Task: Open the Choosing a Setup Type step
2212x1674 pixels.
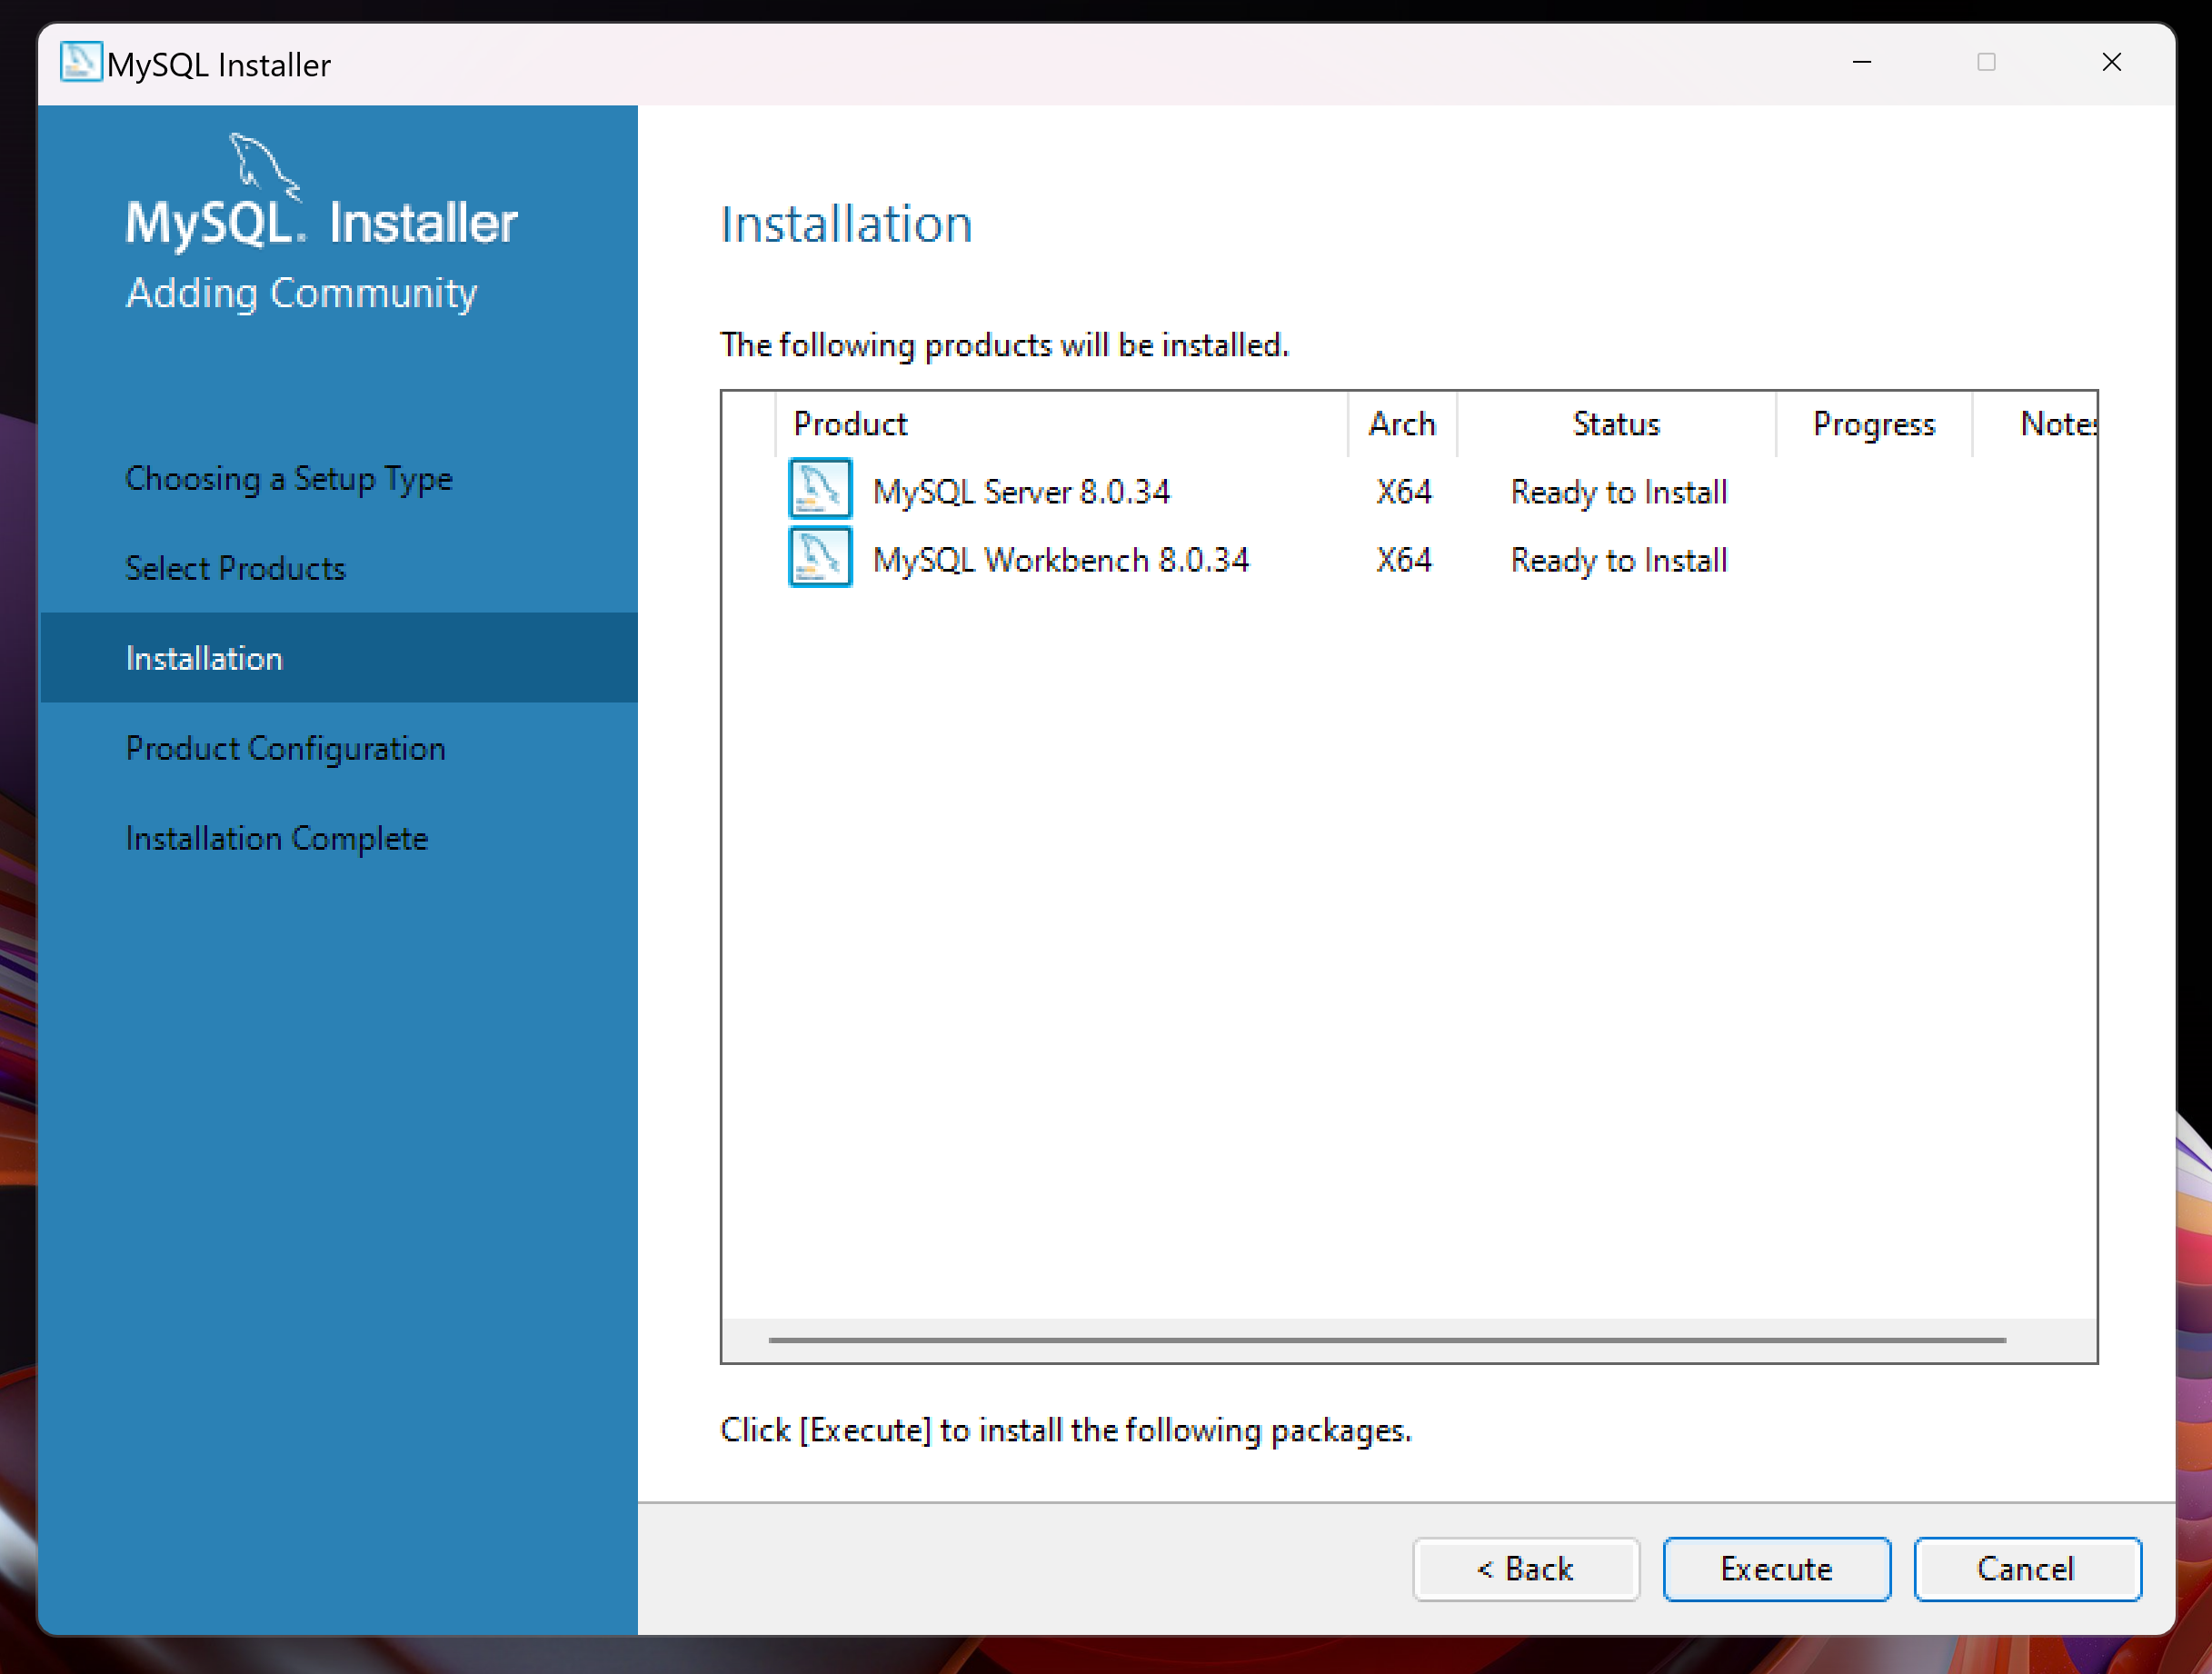Action: (x=289, y=478)
